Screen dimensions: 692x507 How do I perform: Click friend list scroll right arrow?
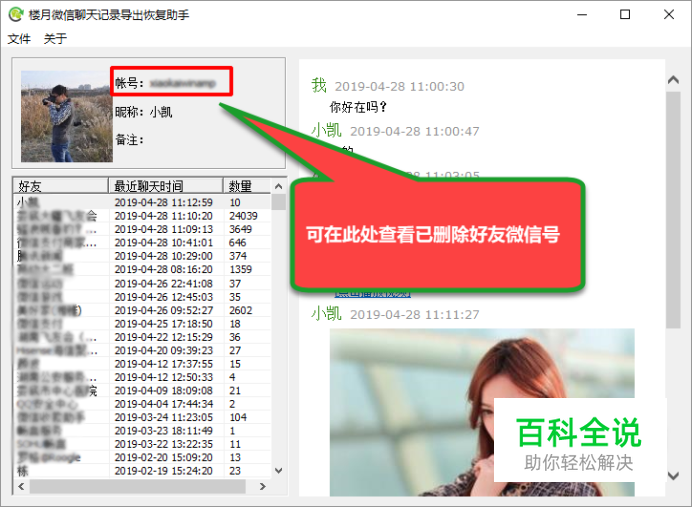click(x=263, y=486)
